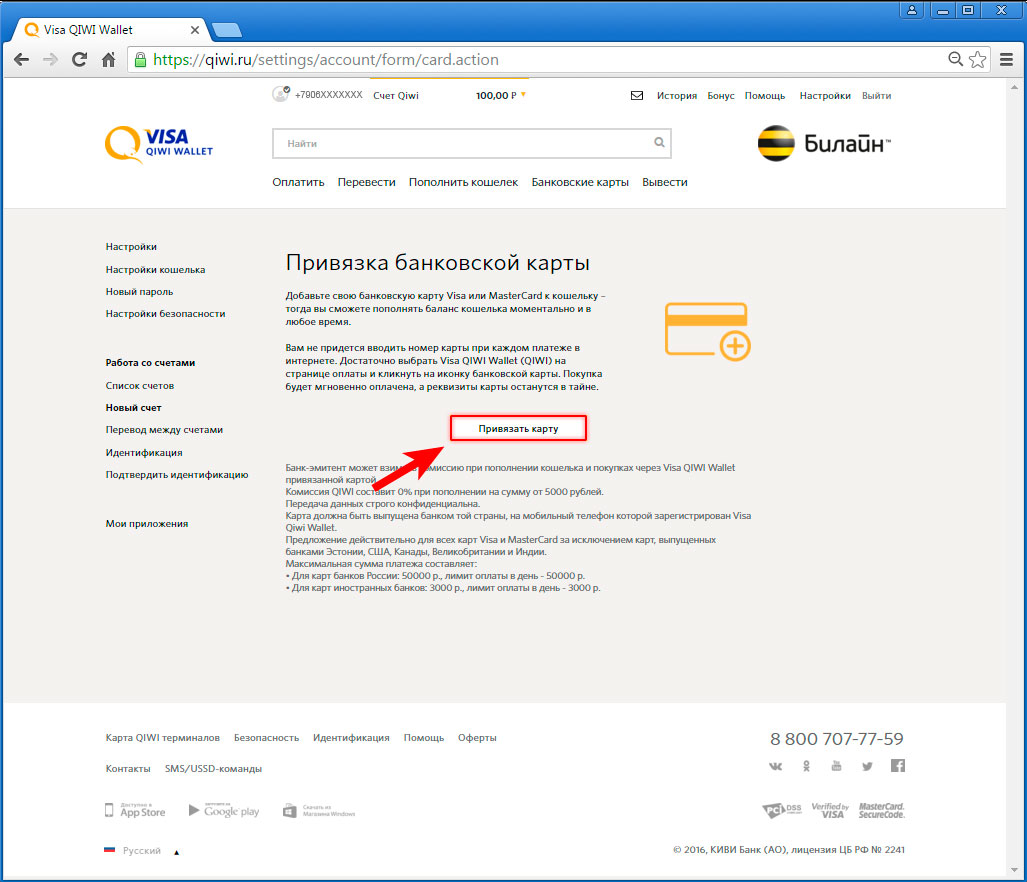The image size is (1027, 882).
Task: Open Помощь footer link
Action: (x=424, y=737)
